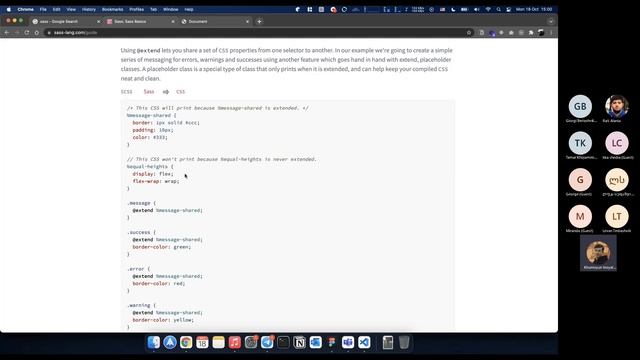Click the browser back arrow

coord(7,33)
